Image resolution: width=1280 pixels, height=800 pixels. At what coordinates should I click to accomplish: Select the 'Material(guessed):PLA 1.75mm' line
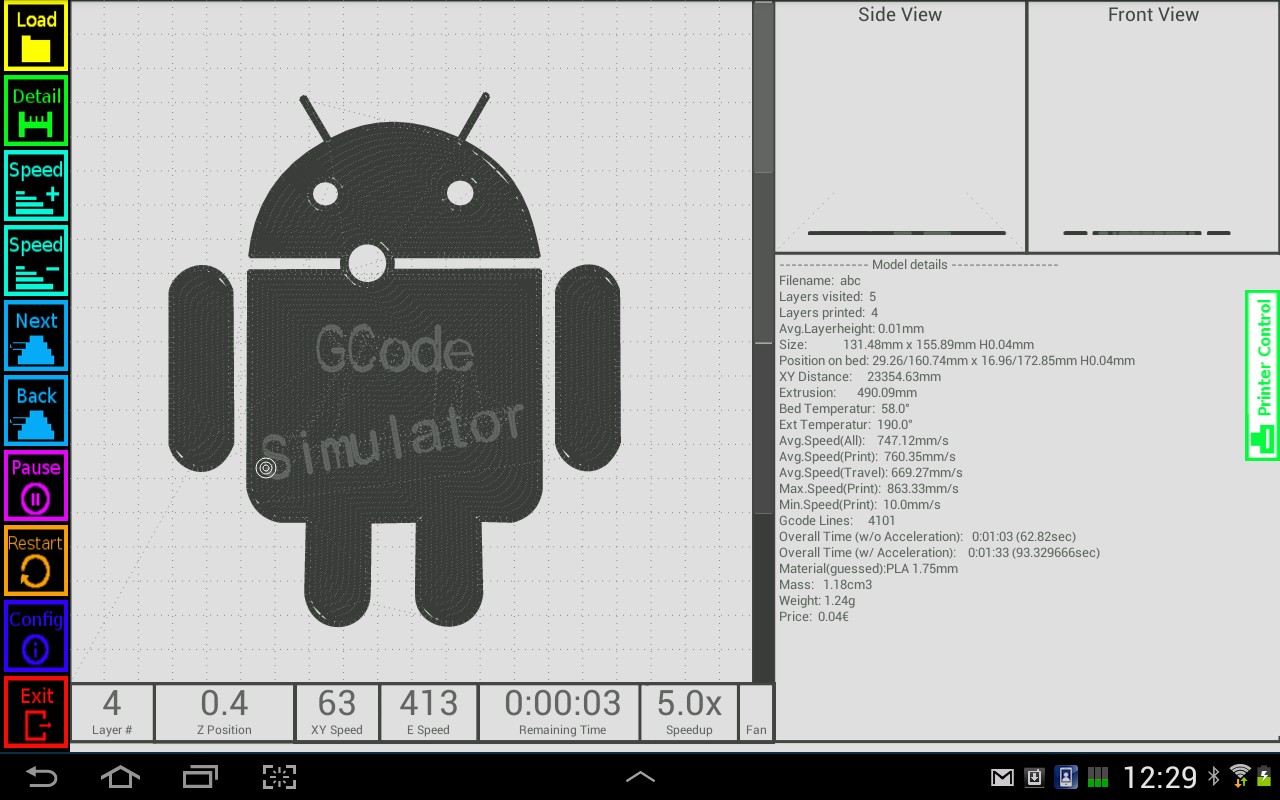click(868, 569)
